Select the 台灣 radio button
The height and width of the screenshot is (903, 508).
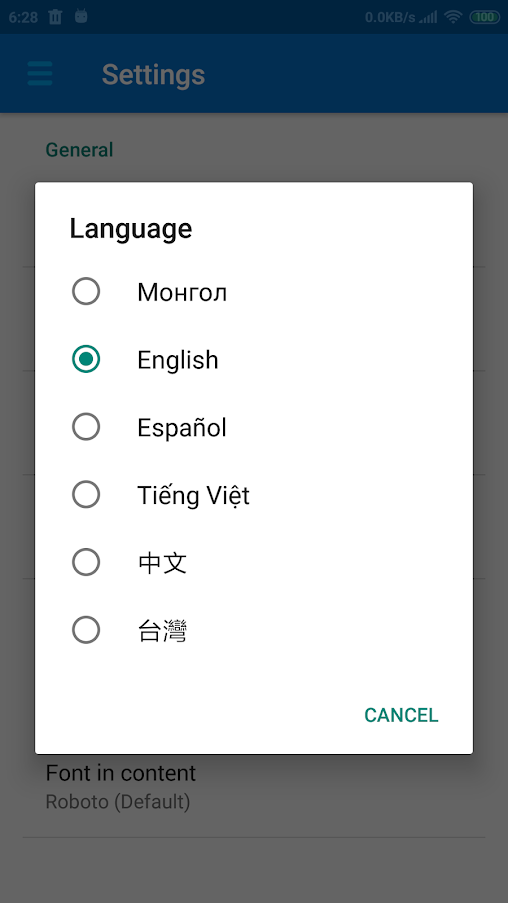click(86, 630)
